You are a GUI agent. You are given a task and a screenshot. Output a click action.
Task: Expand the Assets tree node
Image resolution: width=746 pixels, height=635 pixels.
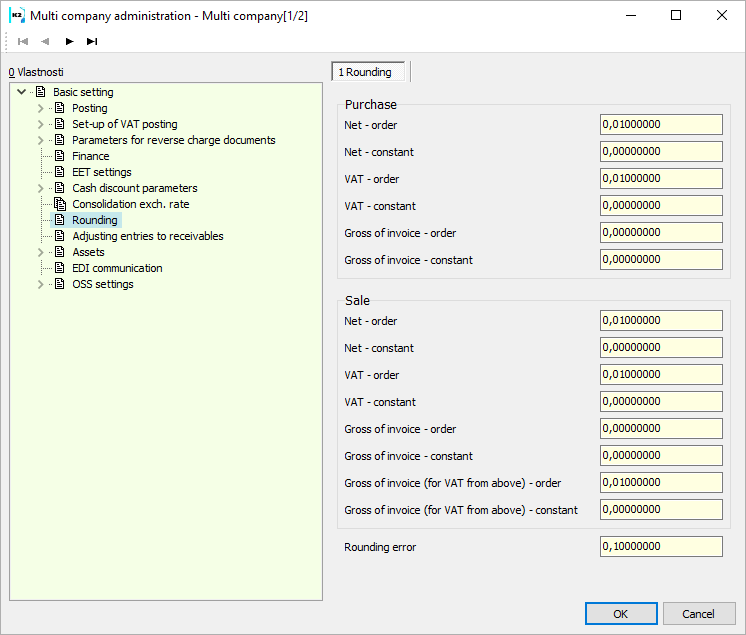tap(41, 252)
